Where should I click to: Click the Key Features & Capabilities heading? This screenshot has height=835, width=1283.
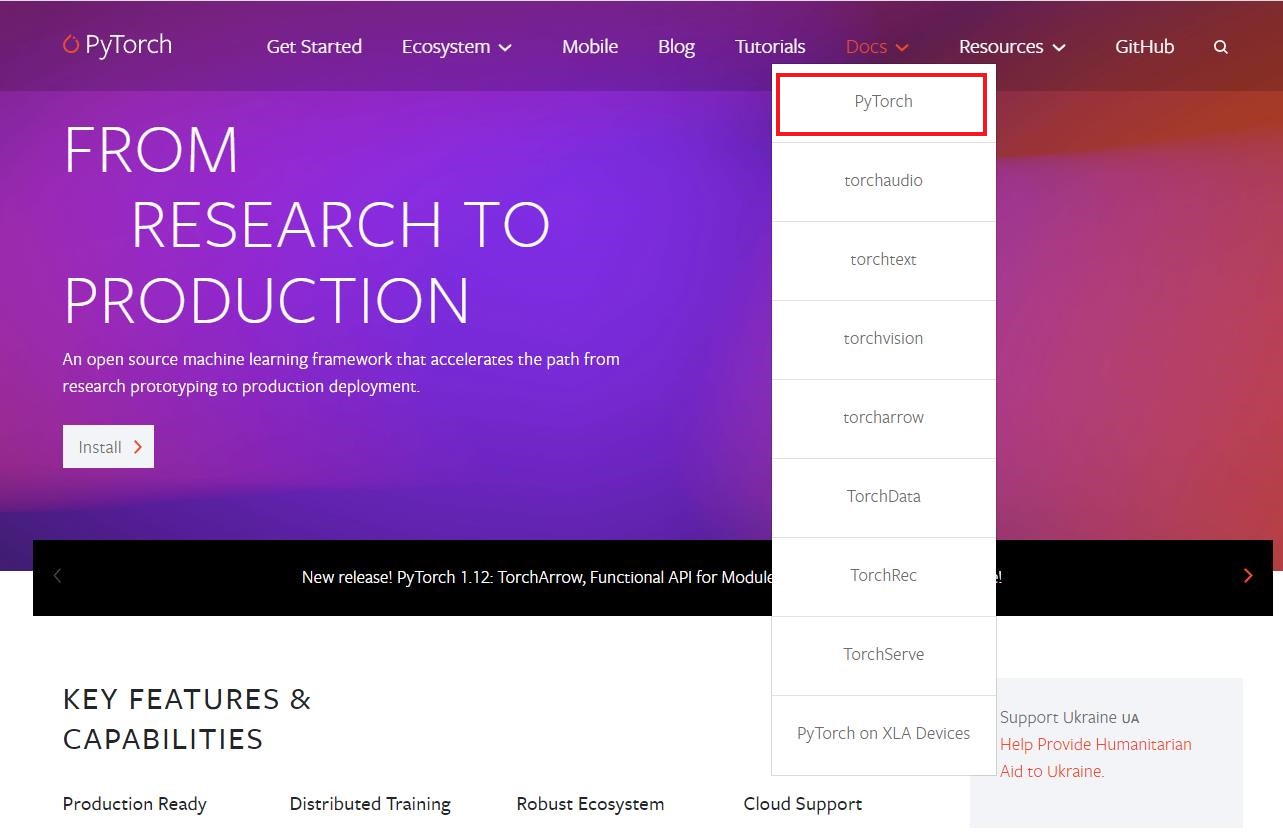point(187,719)
